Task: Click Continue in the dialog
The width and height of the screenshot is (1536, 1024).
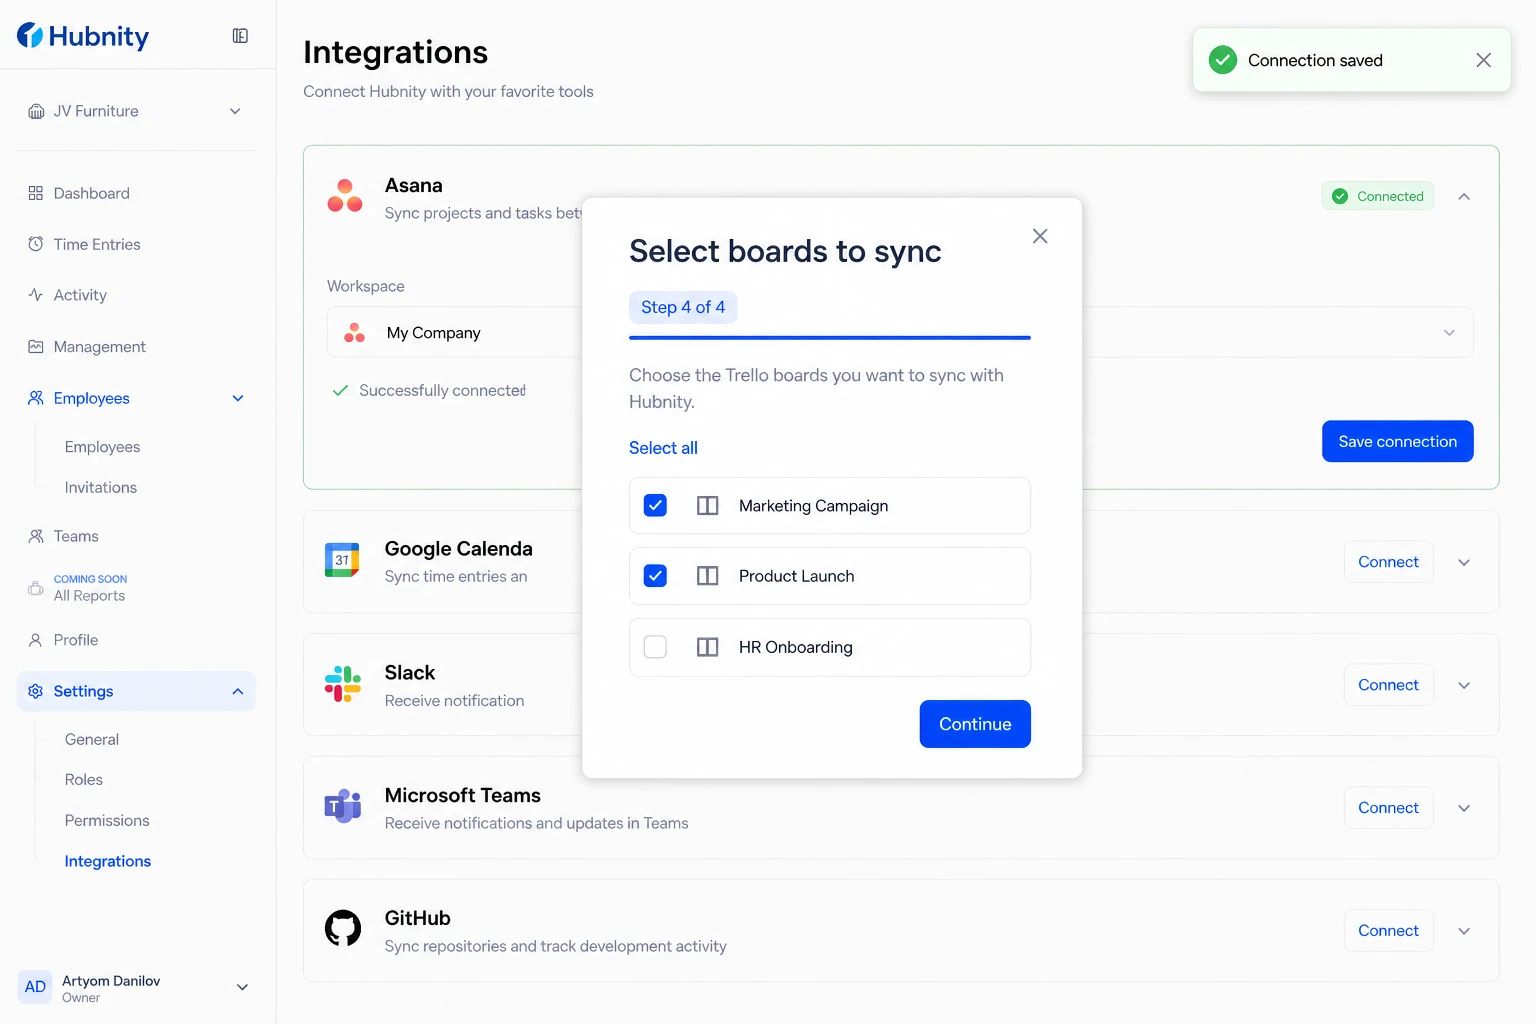Action: point(975,724)
